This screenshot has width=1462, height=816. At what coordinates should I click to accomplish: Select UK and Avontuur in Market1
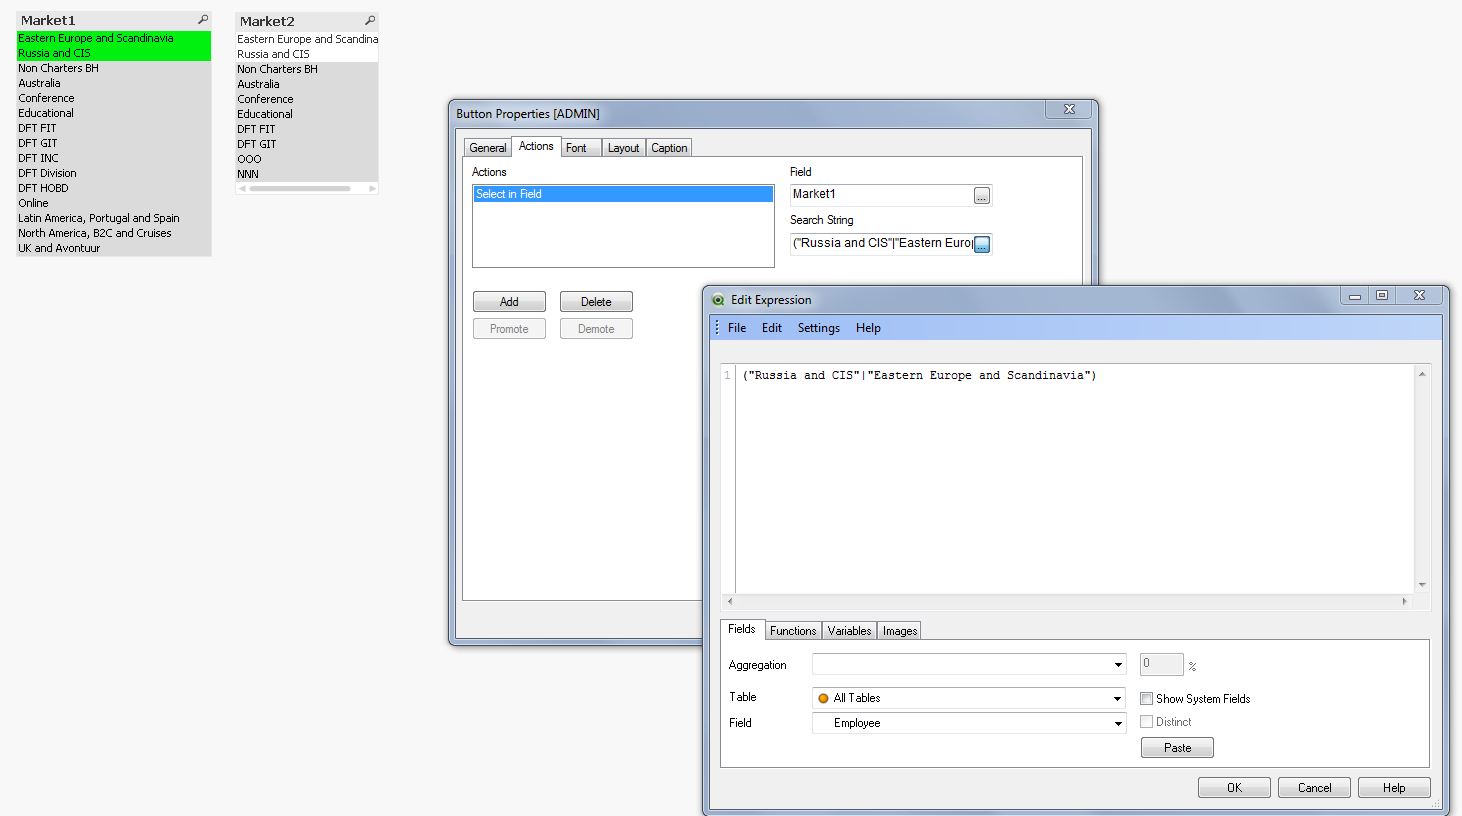pos(114,248)
